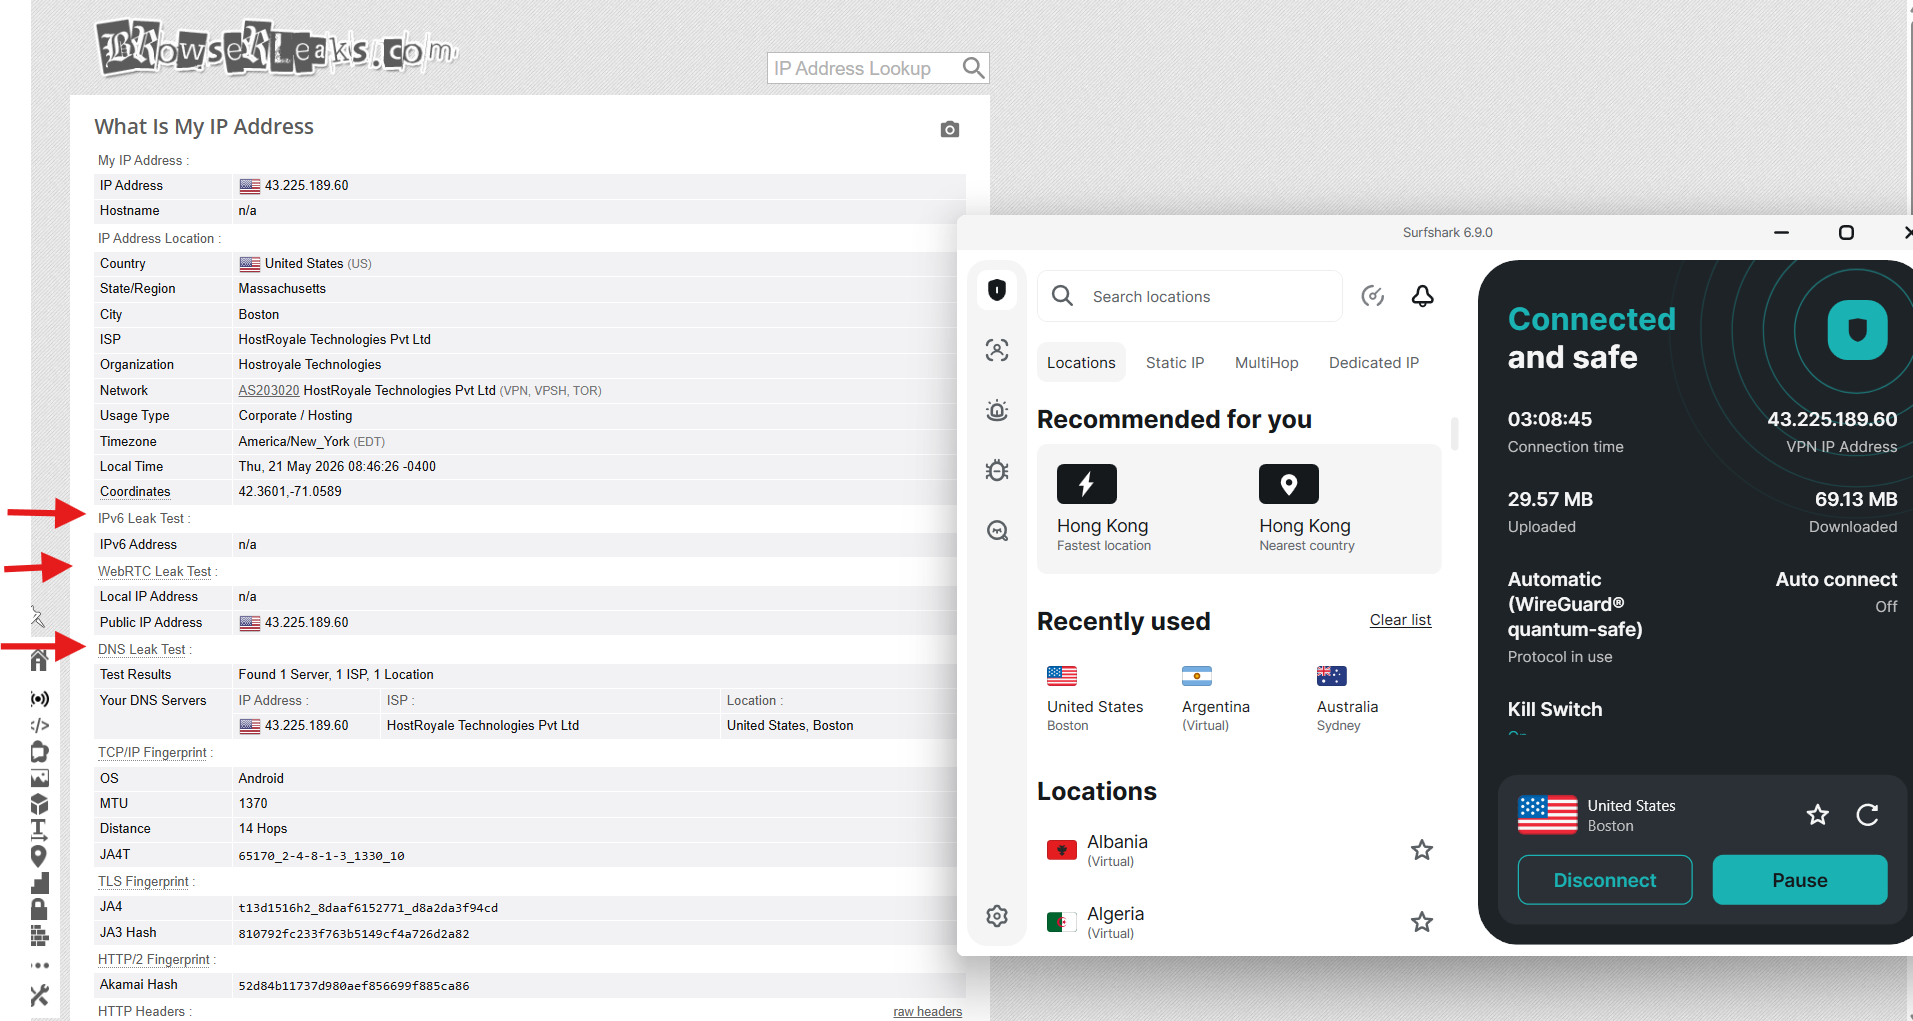Open the brick wall icon in sidebar
Image resolution: width=1913 pixels, height=1021 pixels.
point(39,936)
